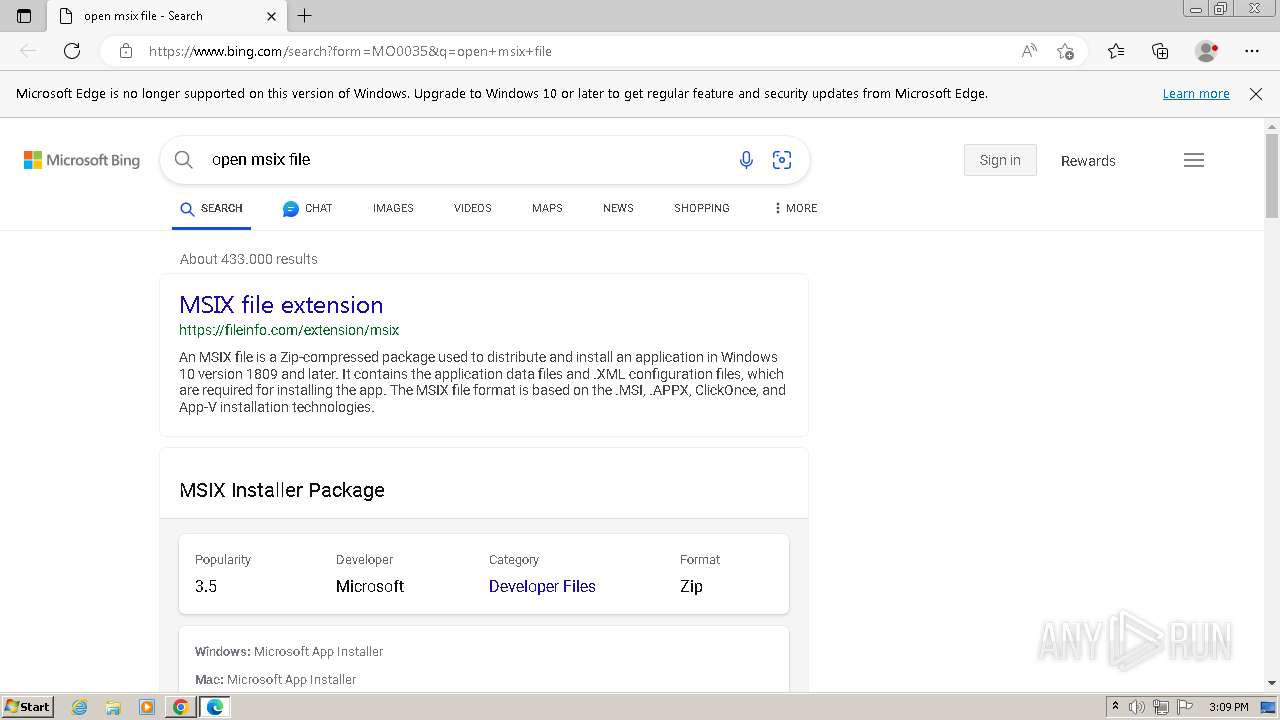Click the browser back arrow

click(x=28, y=51)
